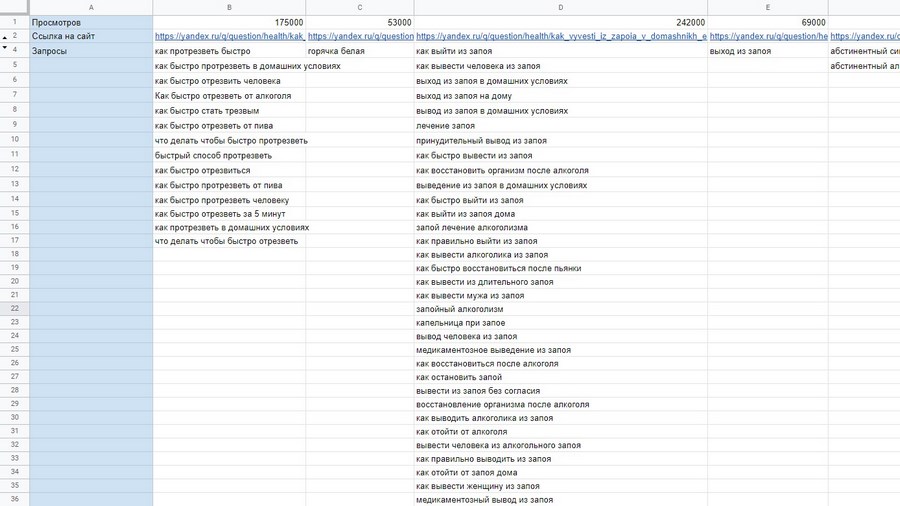This screenshot has width=900, height=506.
Task: Click the 'как быстро отрезветь за 5 минут' cell
Action: pos(229,214)
